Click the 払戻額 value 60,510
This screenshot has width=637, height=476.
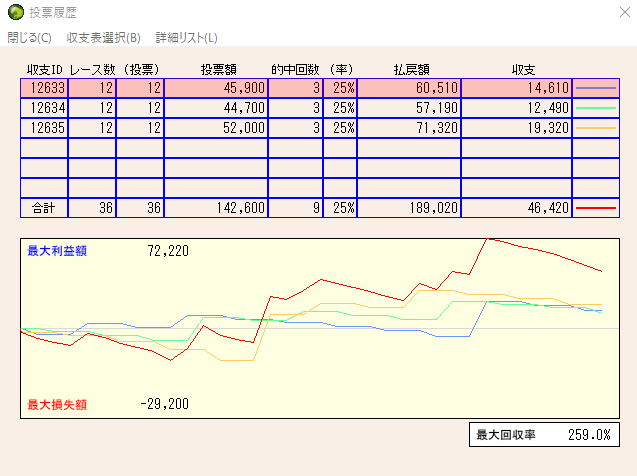437,88
